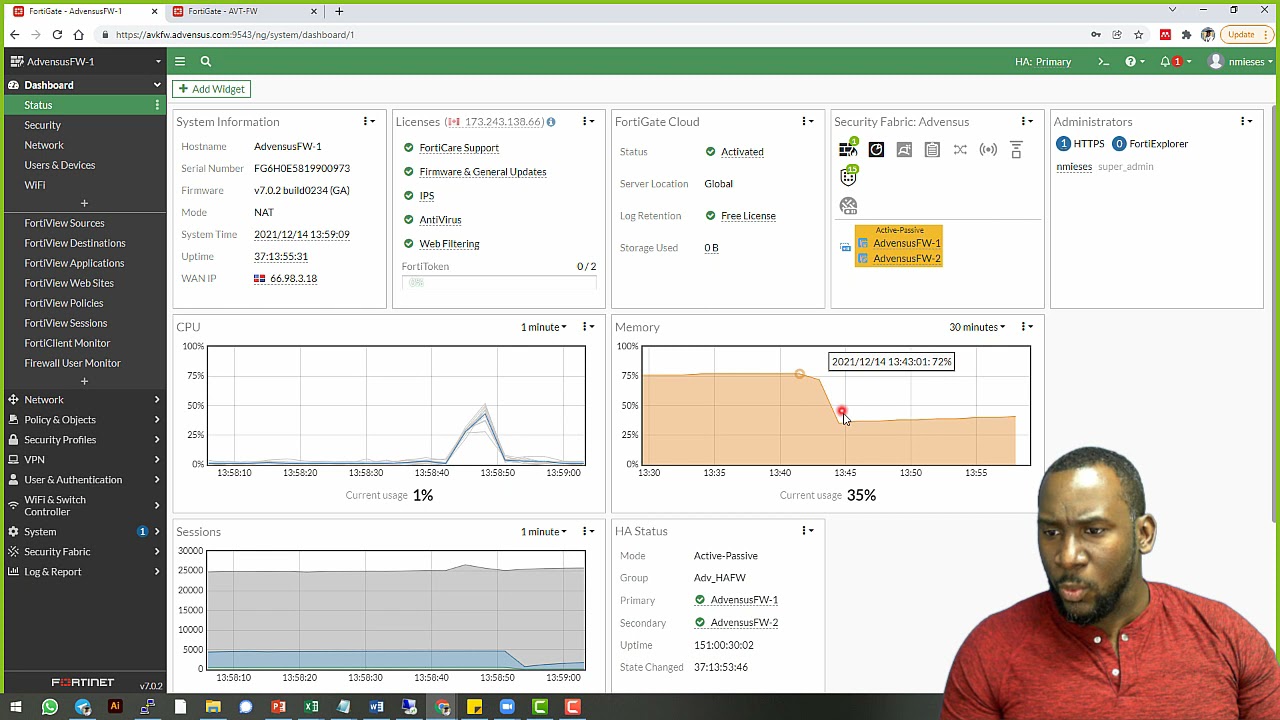
Task: Open File Explorer from the taskbar
Action: [x=213, y=707]
